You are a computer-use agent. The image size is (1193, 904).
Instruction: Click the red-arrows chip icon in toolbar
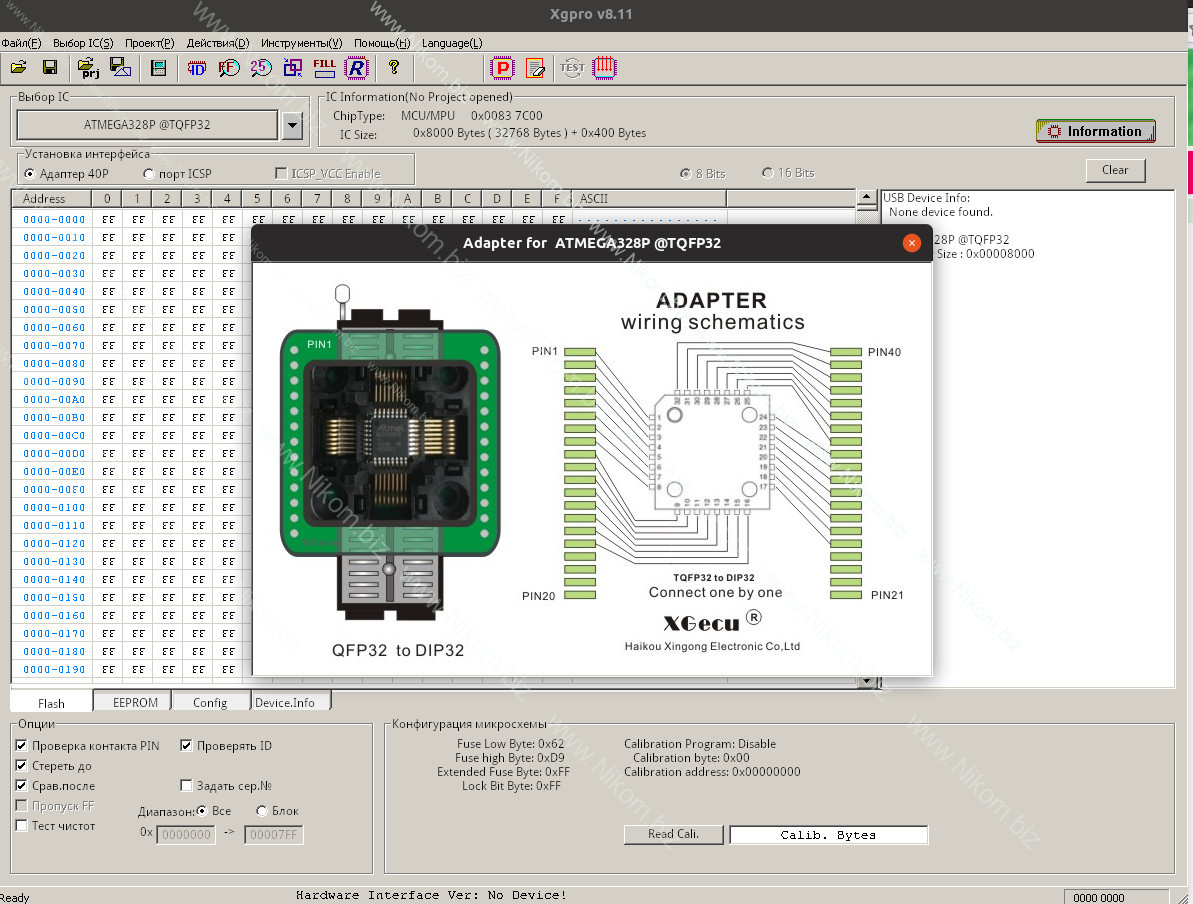(604, 68)
